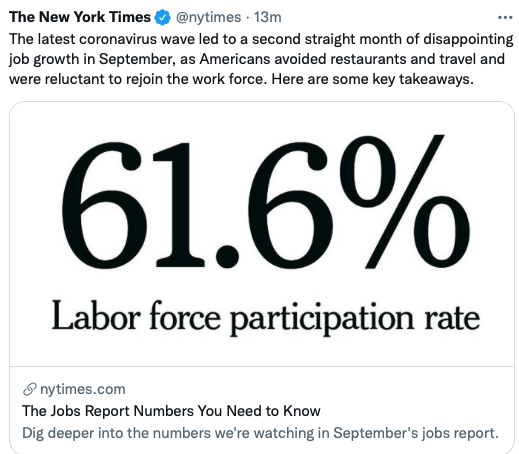Click 'were reluctant to rejoin the work force'
Screen dimensions: 519x454
[138, 79]
